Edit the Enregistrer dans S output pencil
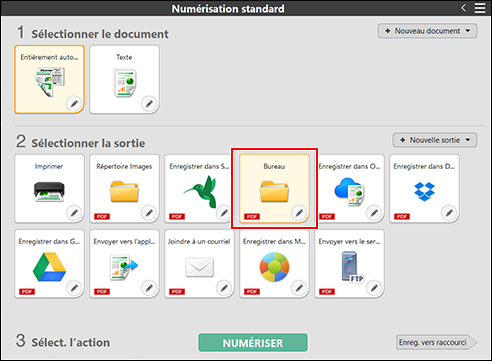Image resolution: width=492 pixels, height=361 pixels. tap(224, 213)
